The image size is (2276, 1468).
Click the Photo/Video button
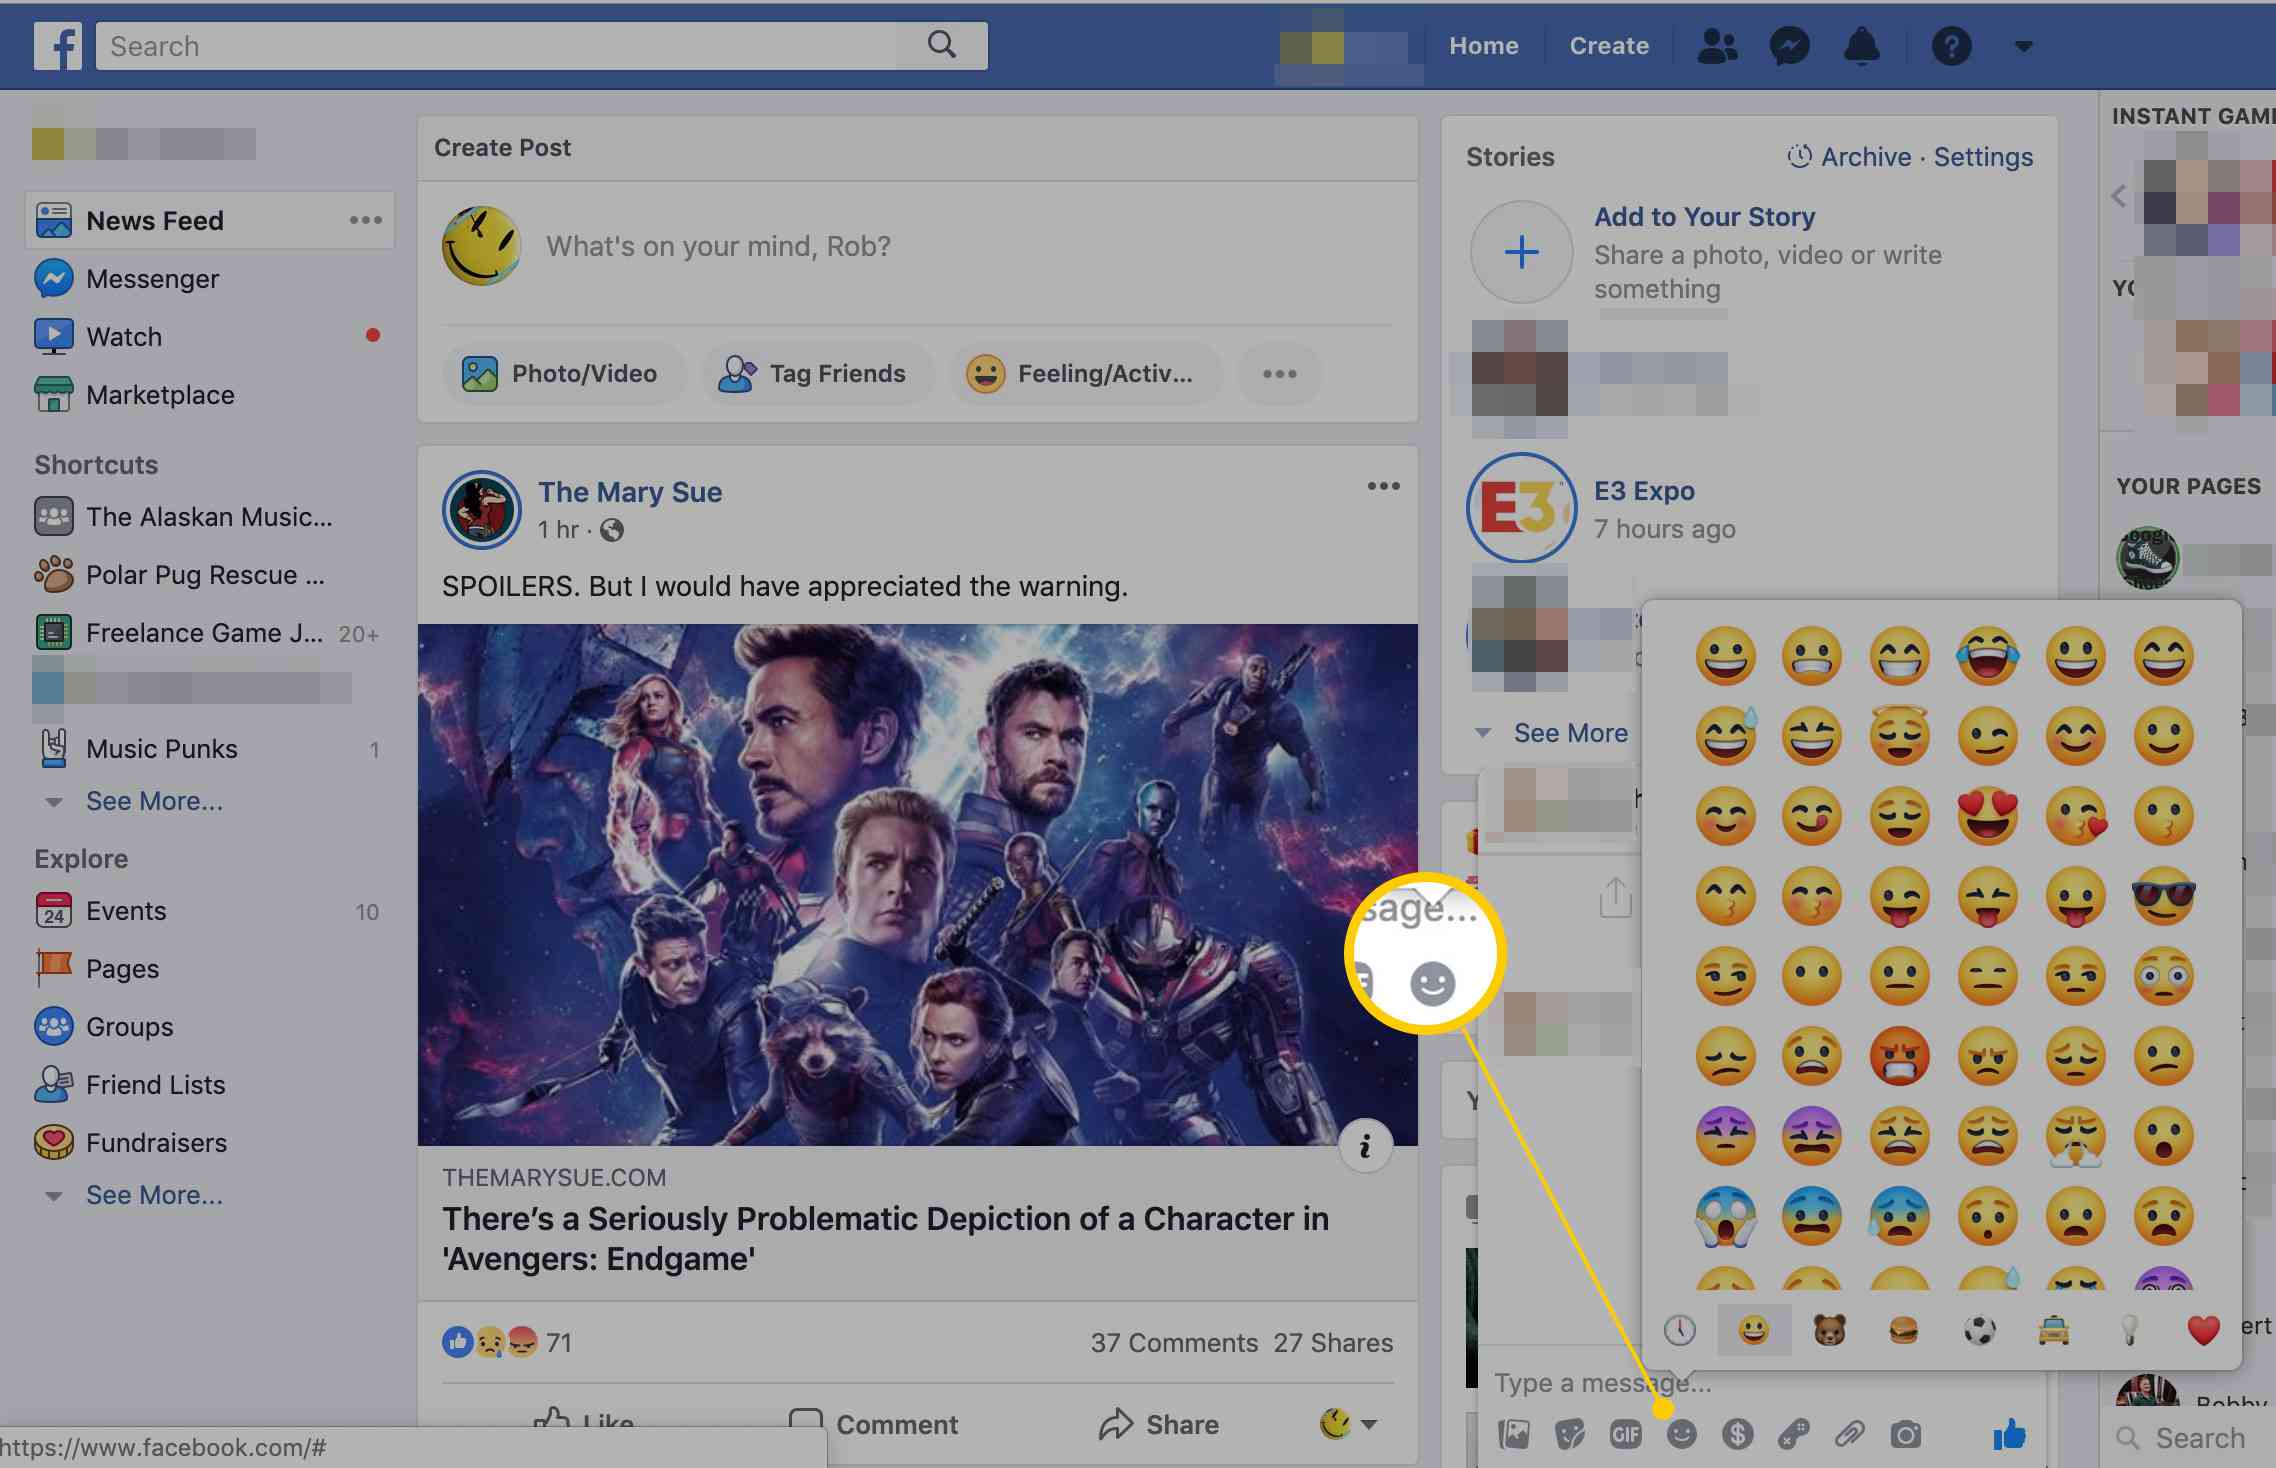(563, 373)
